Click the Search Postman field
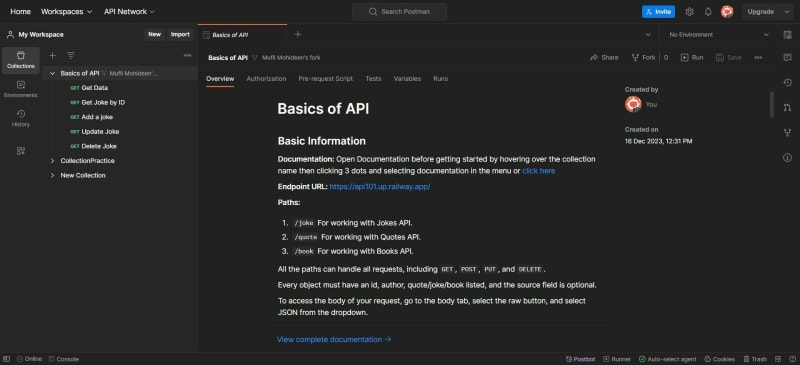 point(399,12)
